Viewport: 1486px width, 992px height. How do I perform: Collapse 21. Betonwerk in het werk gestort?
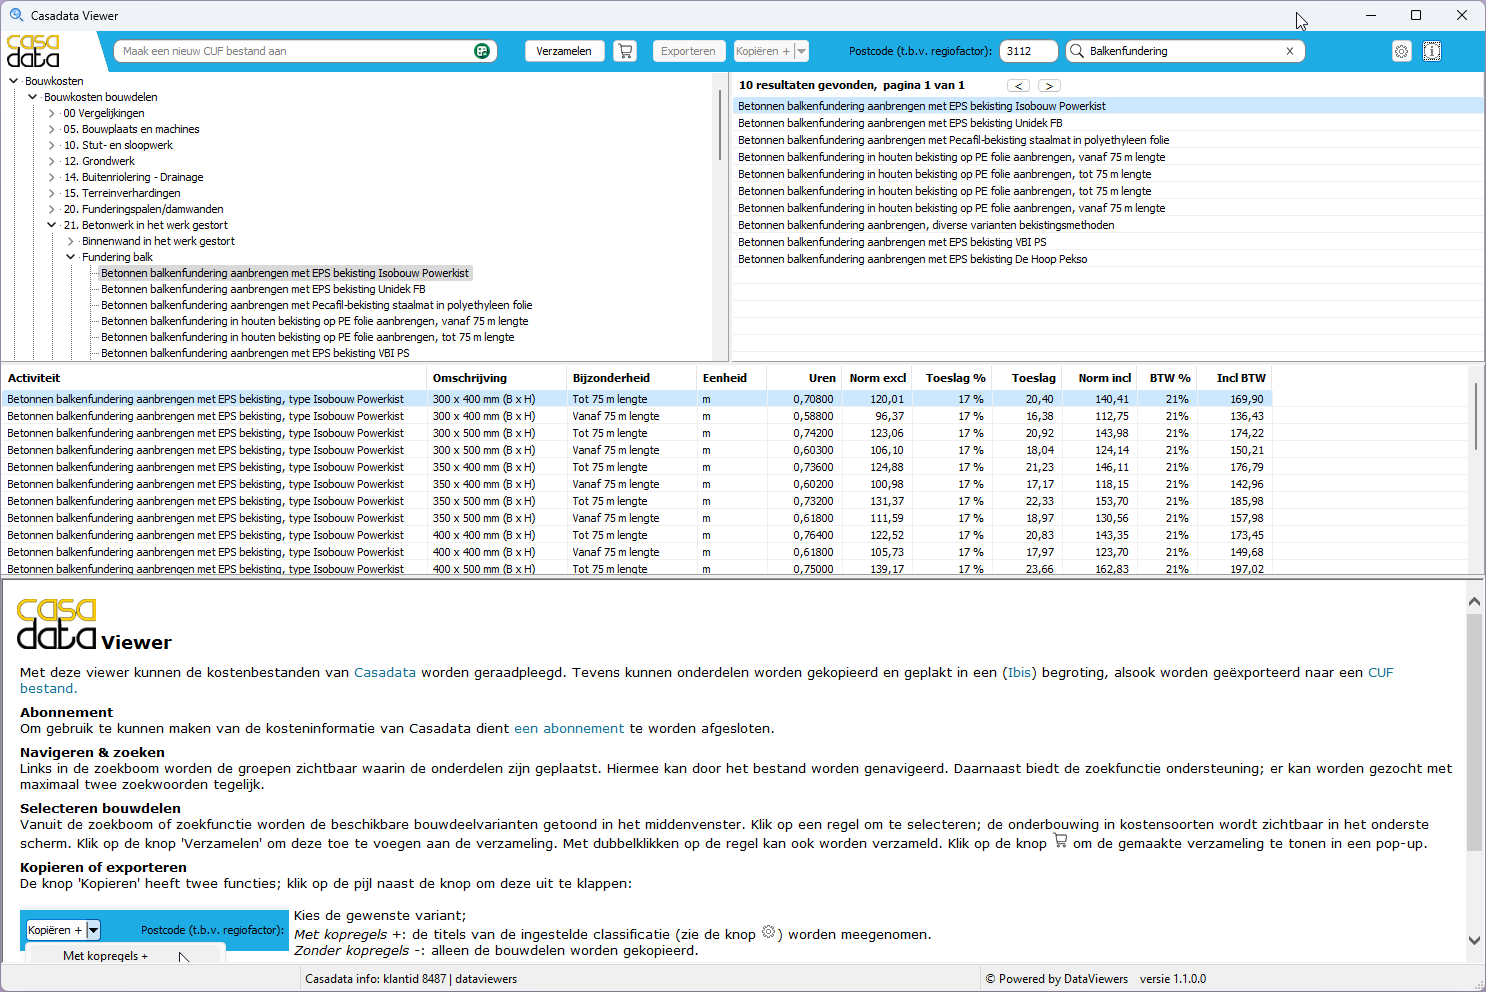pyautogui.click(x=52, y=225)
